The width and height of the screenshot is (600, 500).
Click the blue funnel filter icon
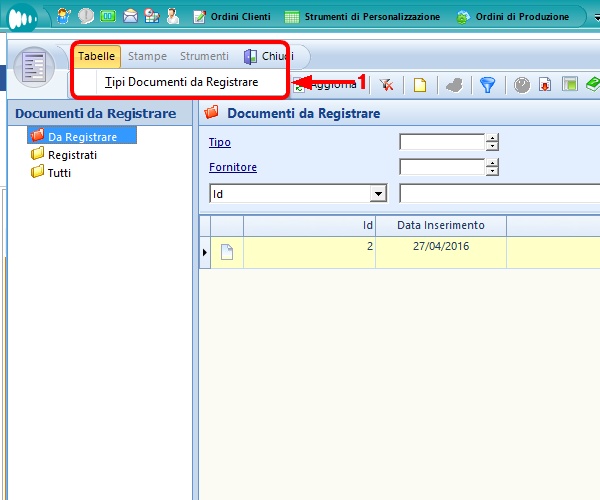487,85
